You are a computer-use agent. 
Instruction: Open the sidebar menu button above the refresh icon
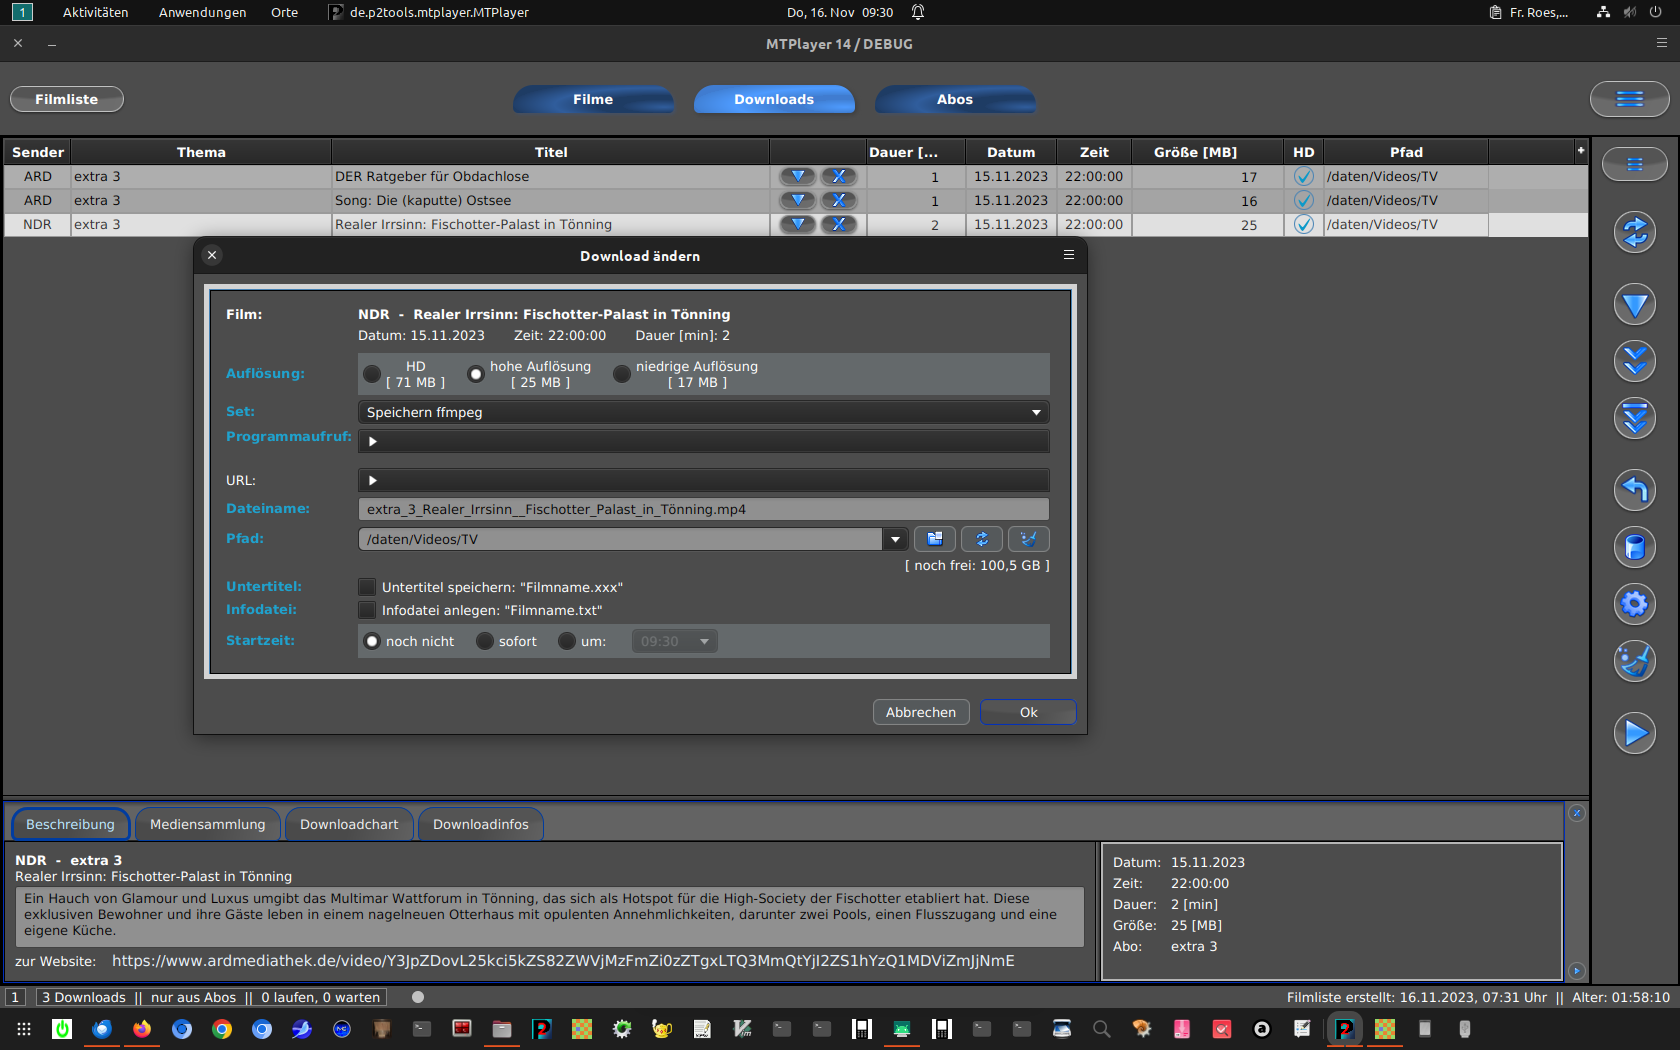(1634, 164)
